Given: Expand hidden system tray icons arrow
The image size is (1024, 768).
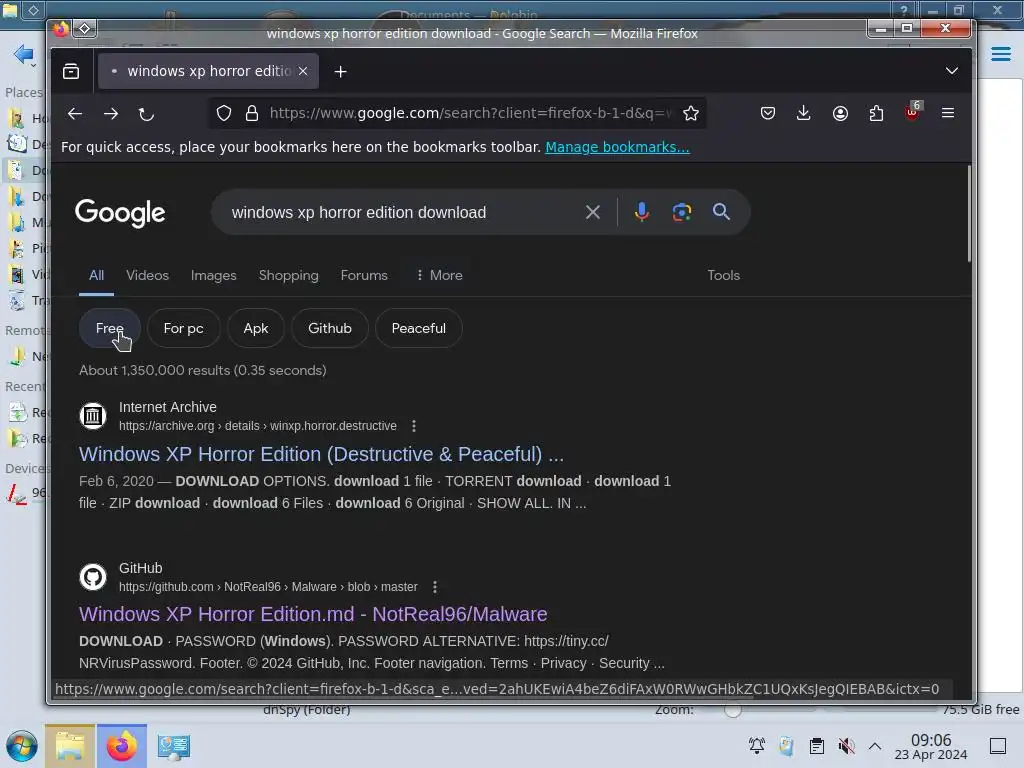Looking at the screenshot, I should click(x=875, y=746).
